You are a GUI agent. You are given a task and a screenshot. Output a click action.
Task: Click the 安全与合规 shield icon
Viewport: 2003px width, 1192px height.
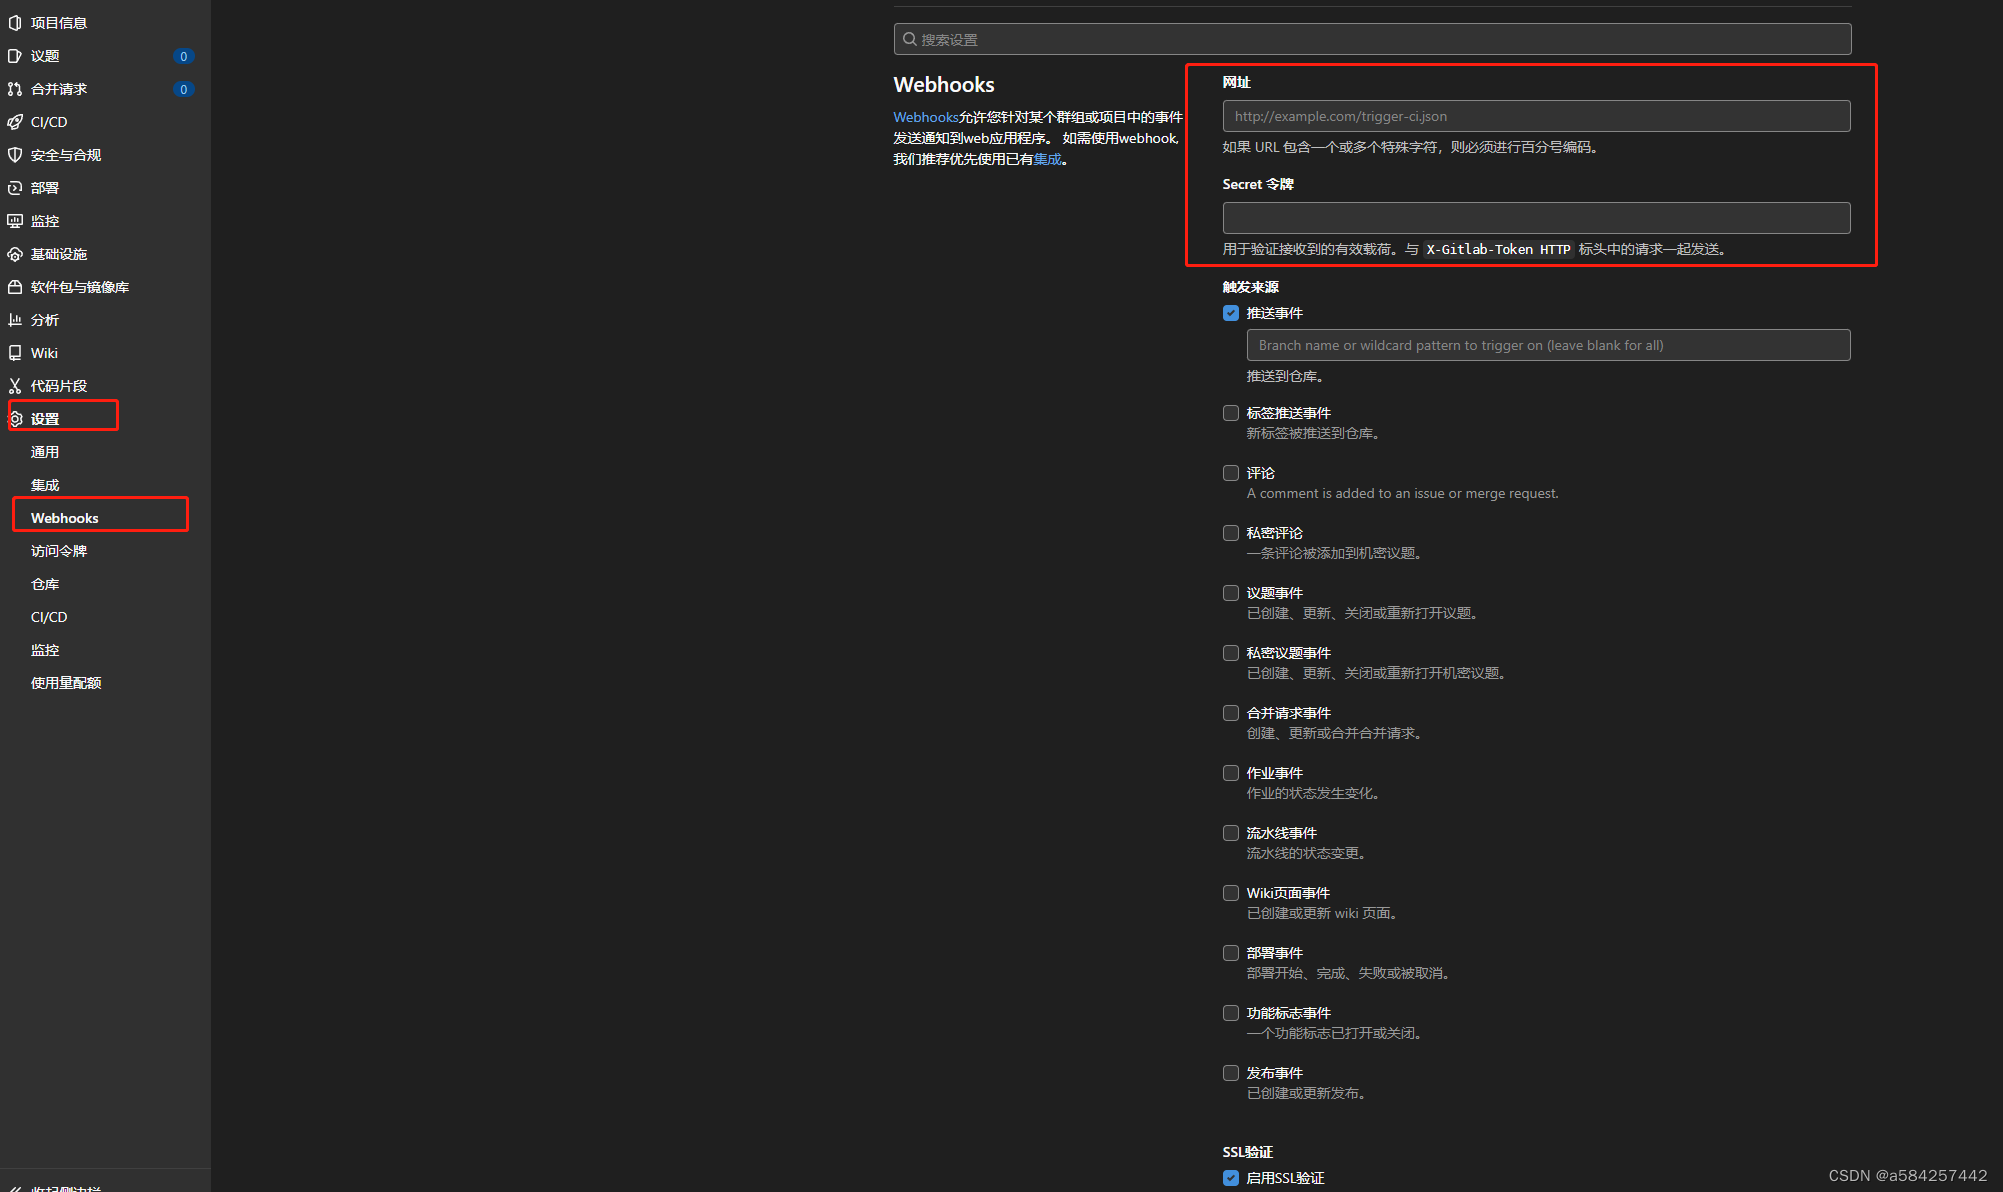tap(15, 155)
